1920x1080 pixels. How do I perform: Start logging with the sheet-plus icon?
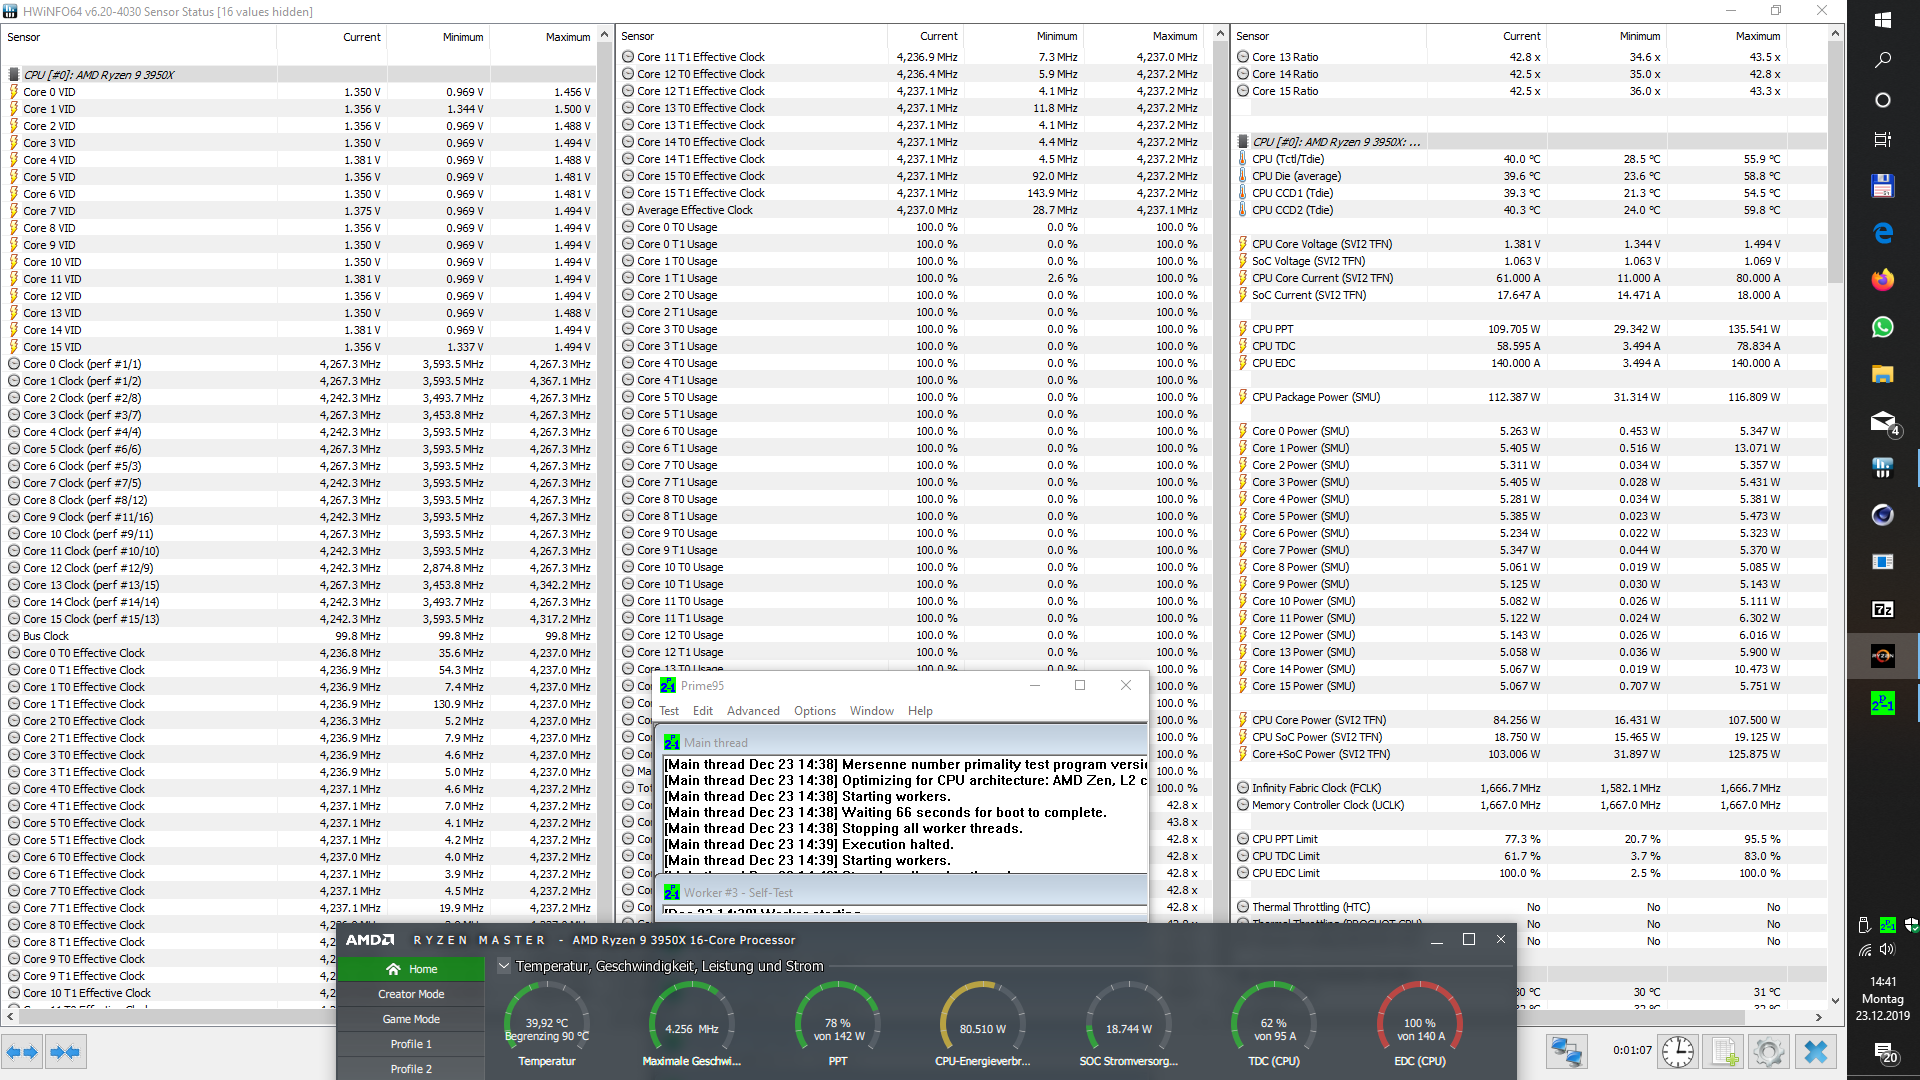click(1724, 1052)
